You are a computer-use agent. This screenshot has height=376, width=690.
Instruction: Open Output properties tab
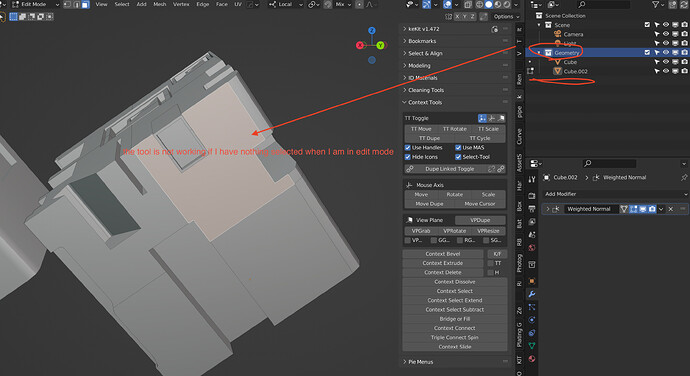[532, 209]
